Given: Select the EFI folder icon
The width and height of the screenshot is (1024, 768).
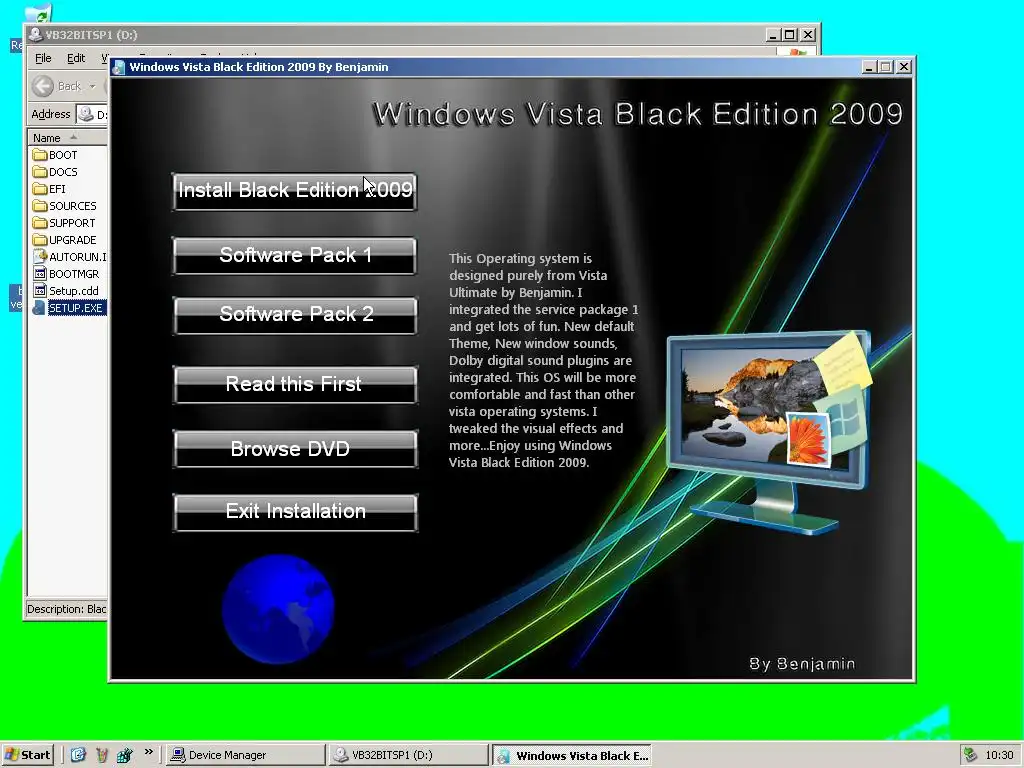Looking at the screenshot, I should 40,189.
